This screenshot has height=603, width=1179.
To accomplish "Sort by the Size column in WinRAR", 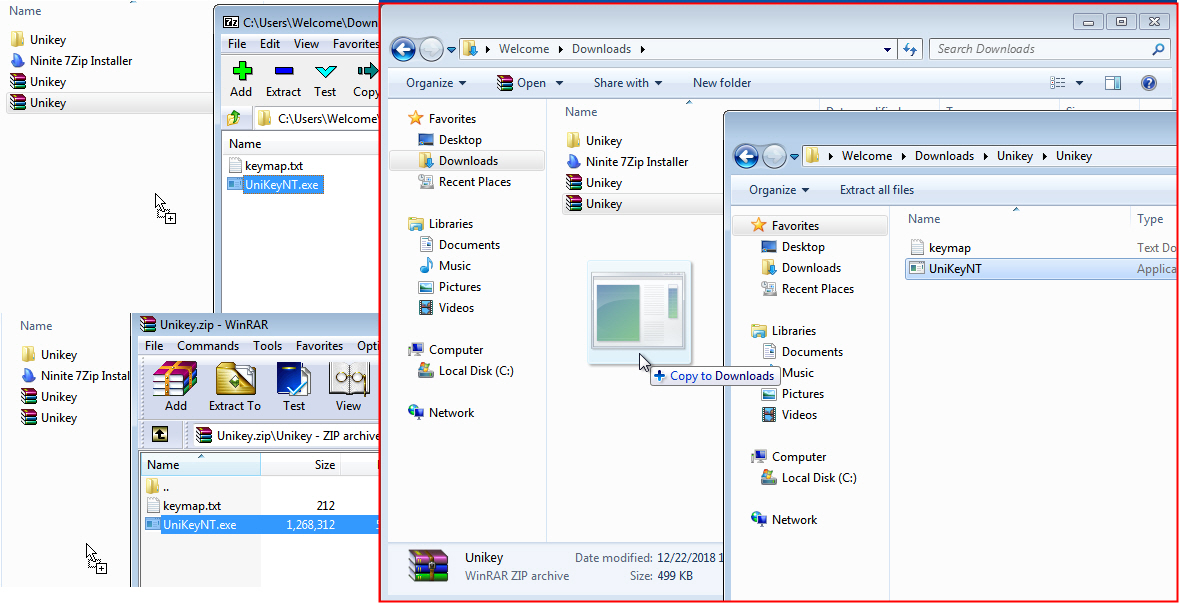I will [x=325, y=465].
